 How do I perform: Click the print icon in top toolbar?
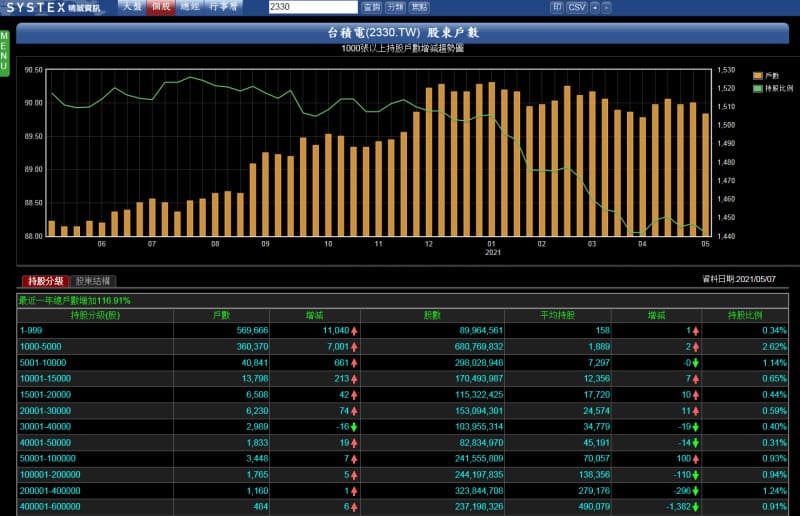click(x=557, y=7)
